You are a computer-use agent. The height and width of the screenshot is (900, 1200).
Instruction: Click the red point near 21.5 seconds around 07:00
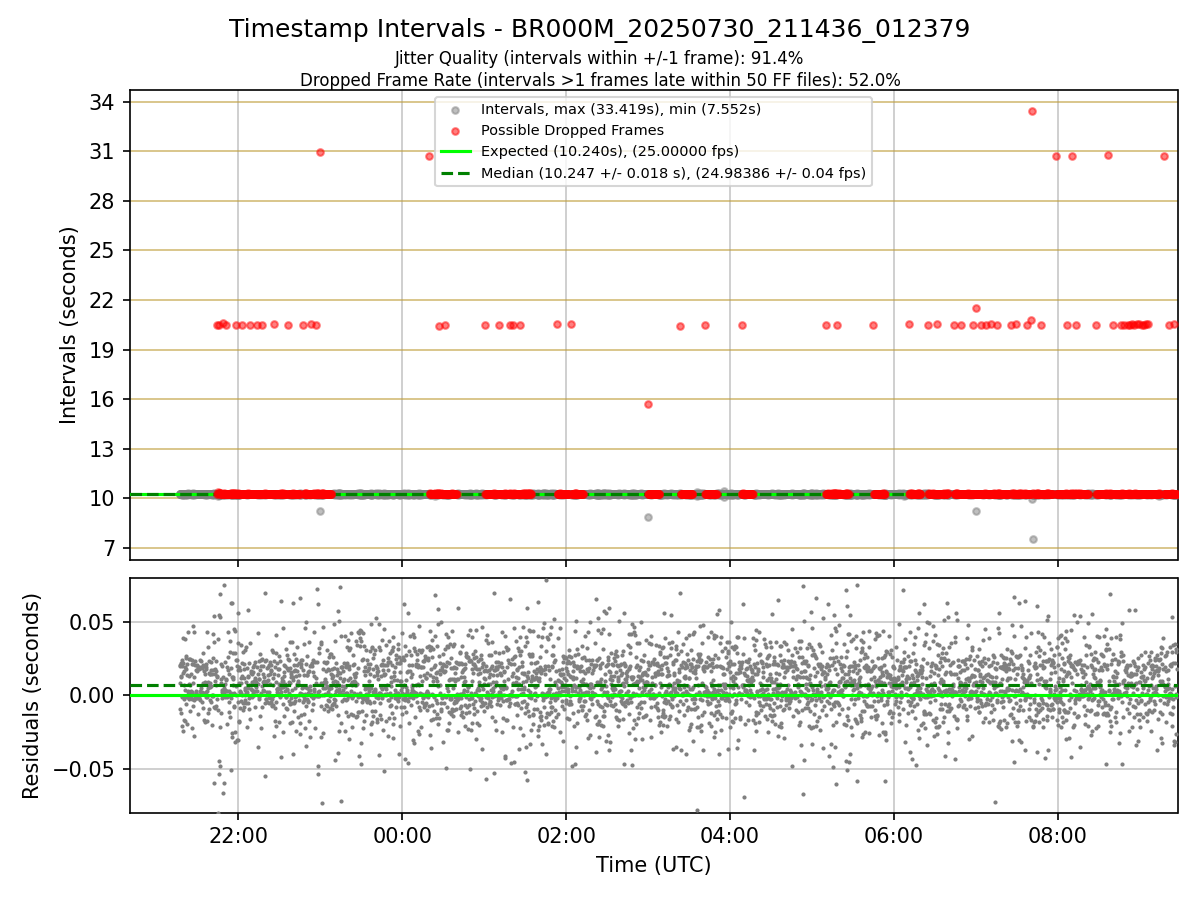pos(976,308)
